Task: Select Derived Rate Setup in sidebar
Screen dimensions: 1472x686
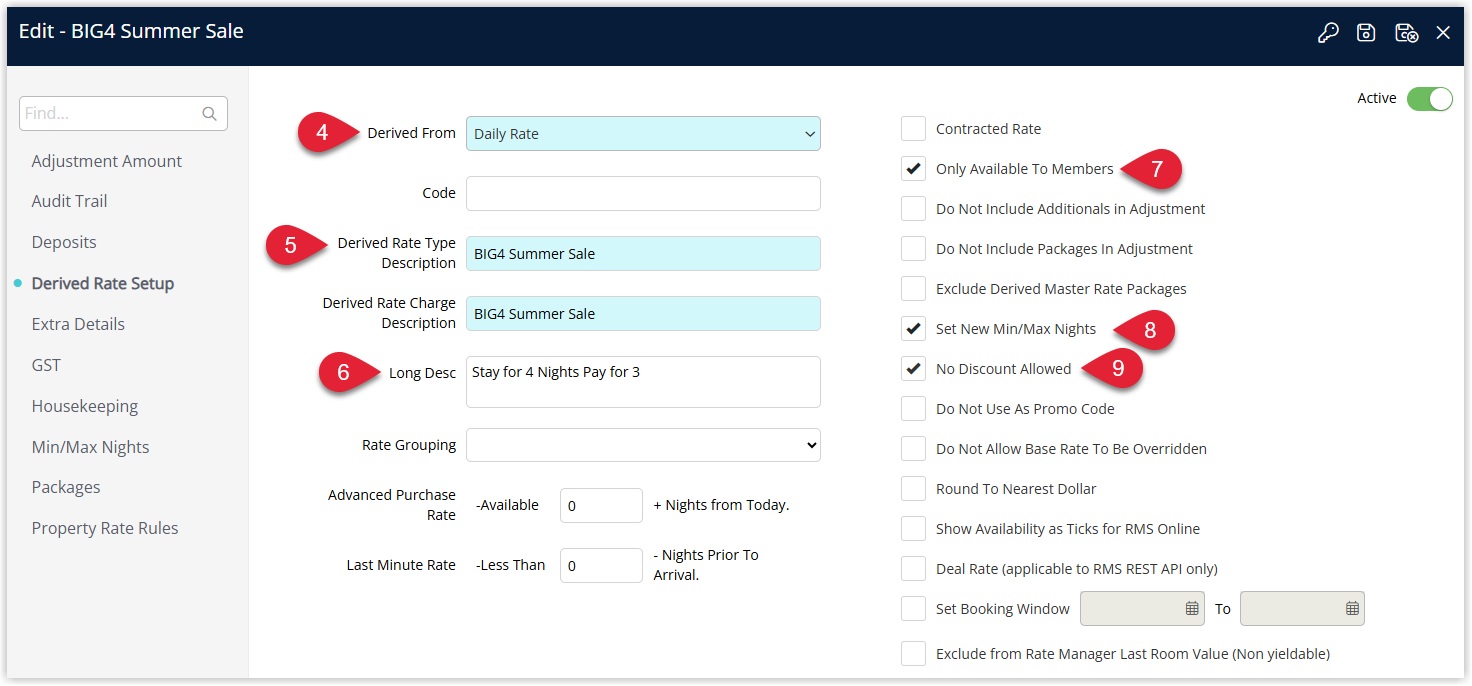Action: coord(103,283)
